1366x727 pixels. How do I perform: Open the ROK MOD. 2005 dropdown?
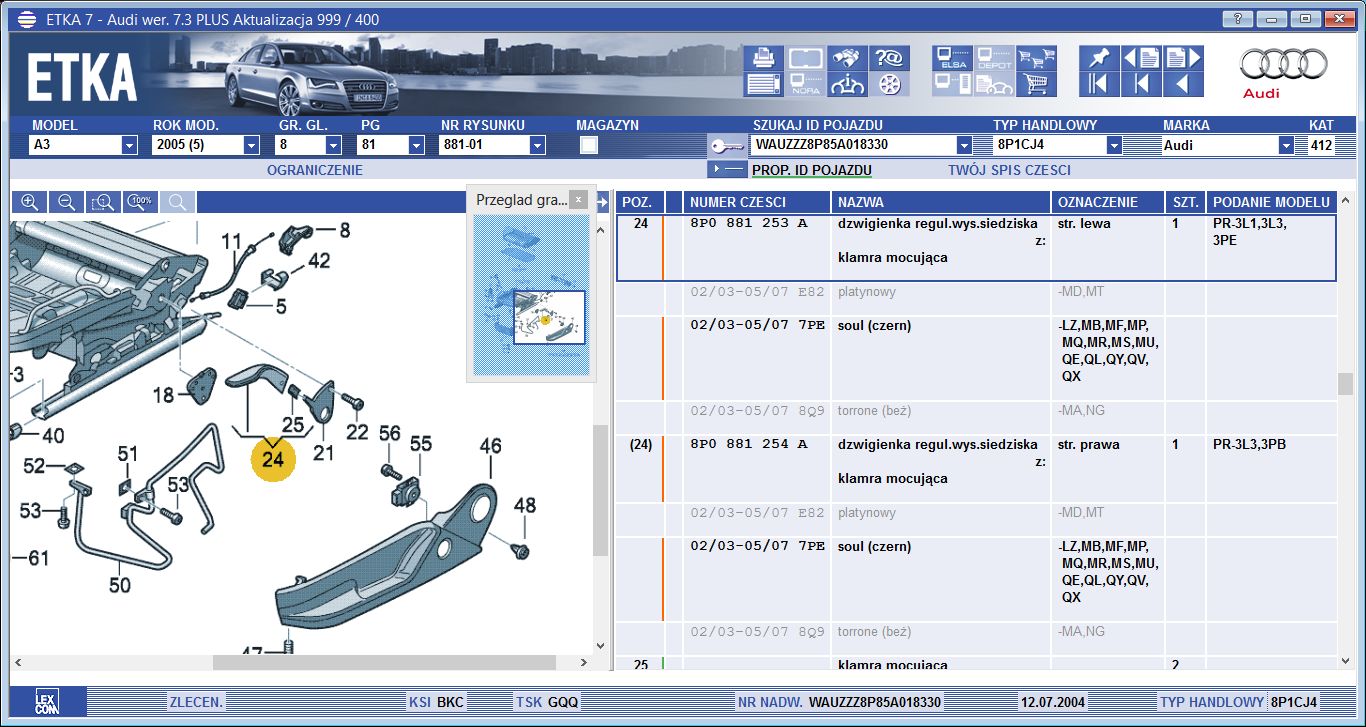(251, 145)
